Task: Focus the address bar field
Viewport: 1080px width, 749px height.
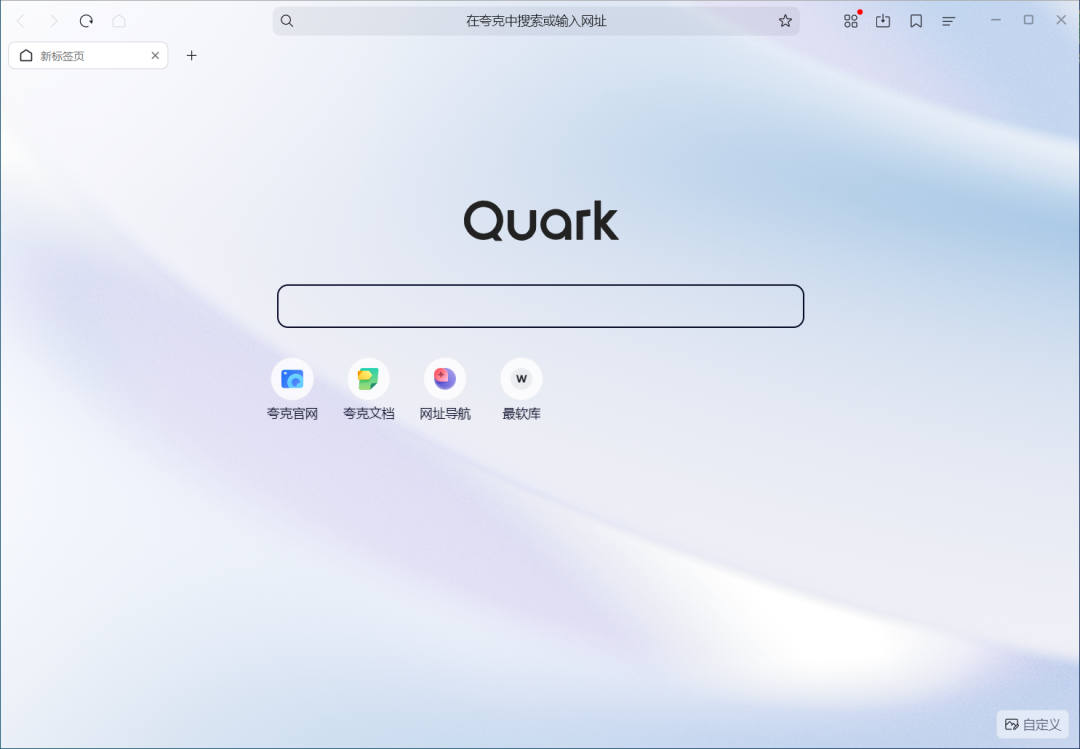Action: pos(536,21)
